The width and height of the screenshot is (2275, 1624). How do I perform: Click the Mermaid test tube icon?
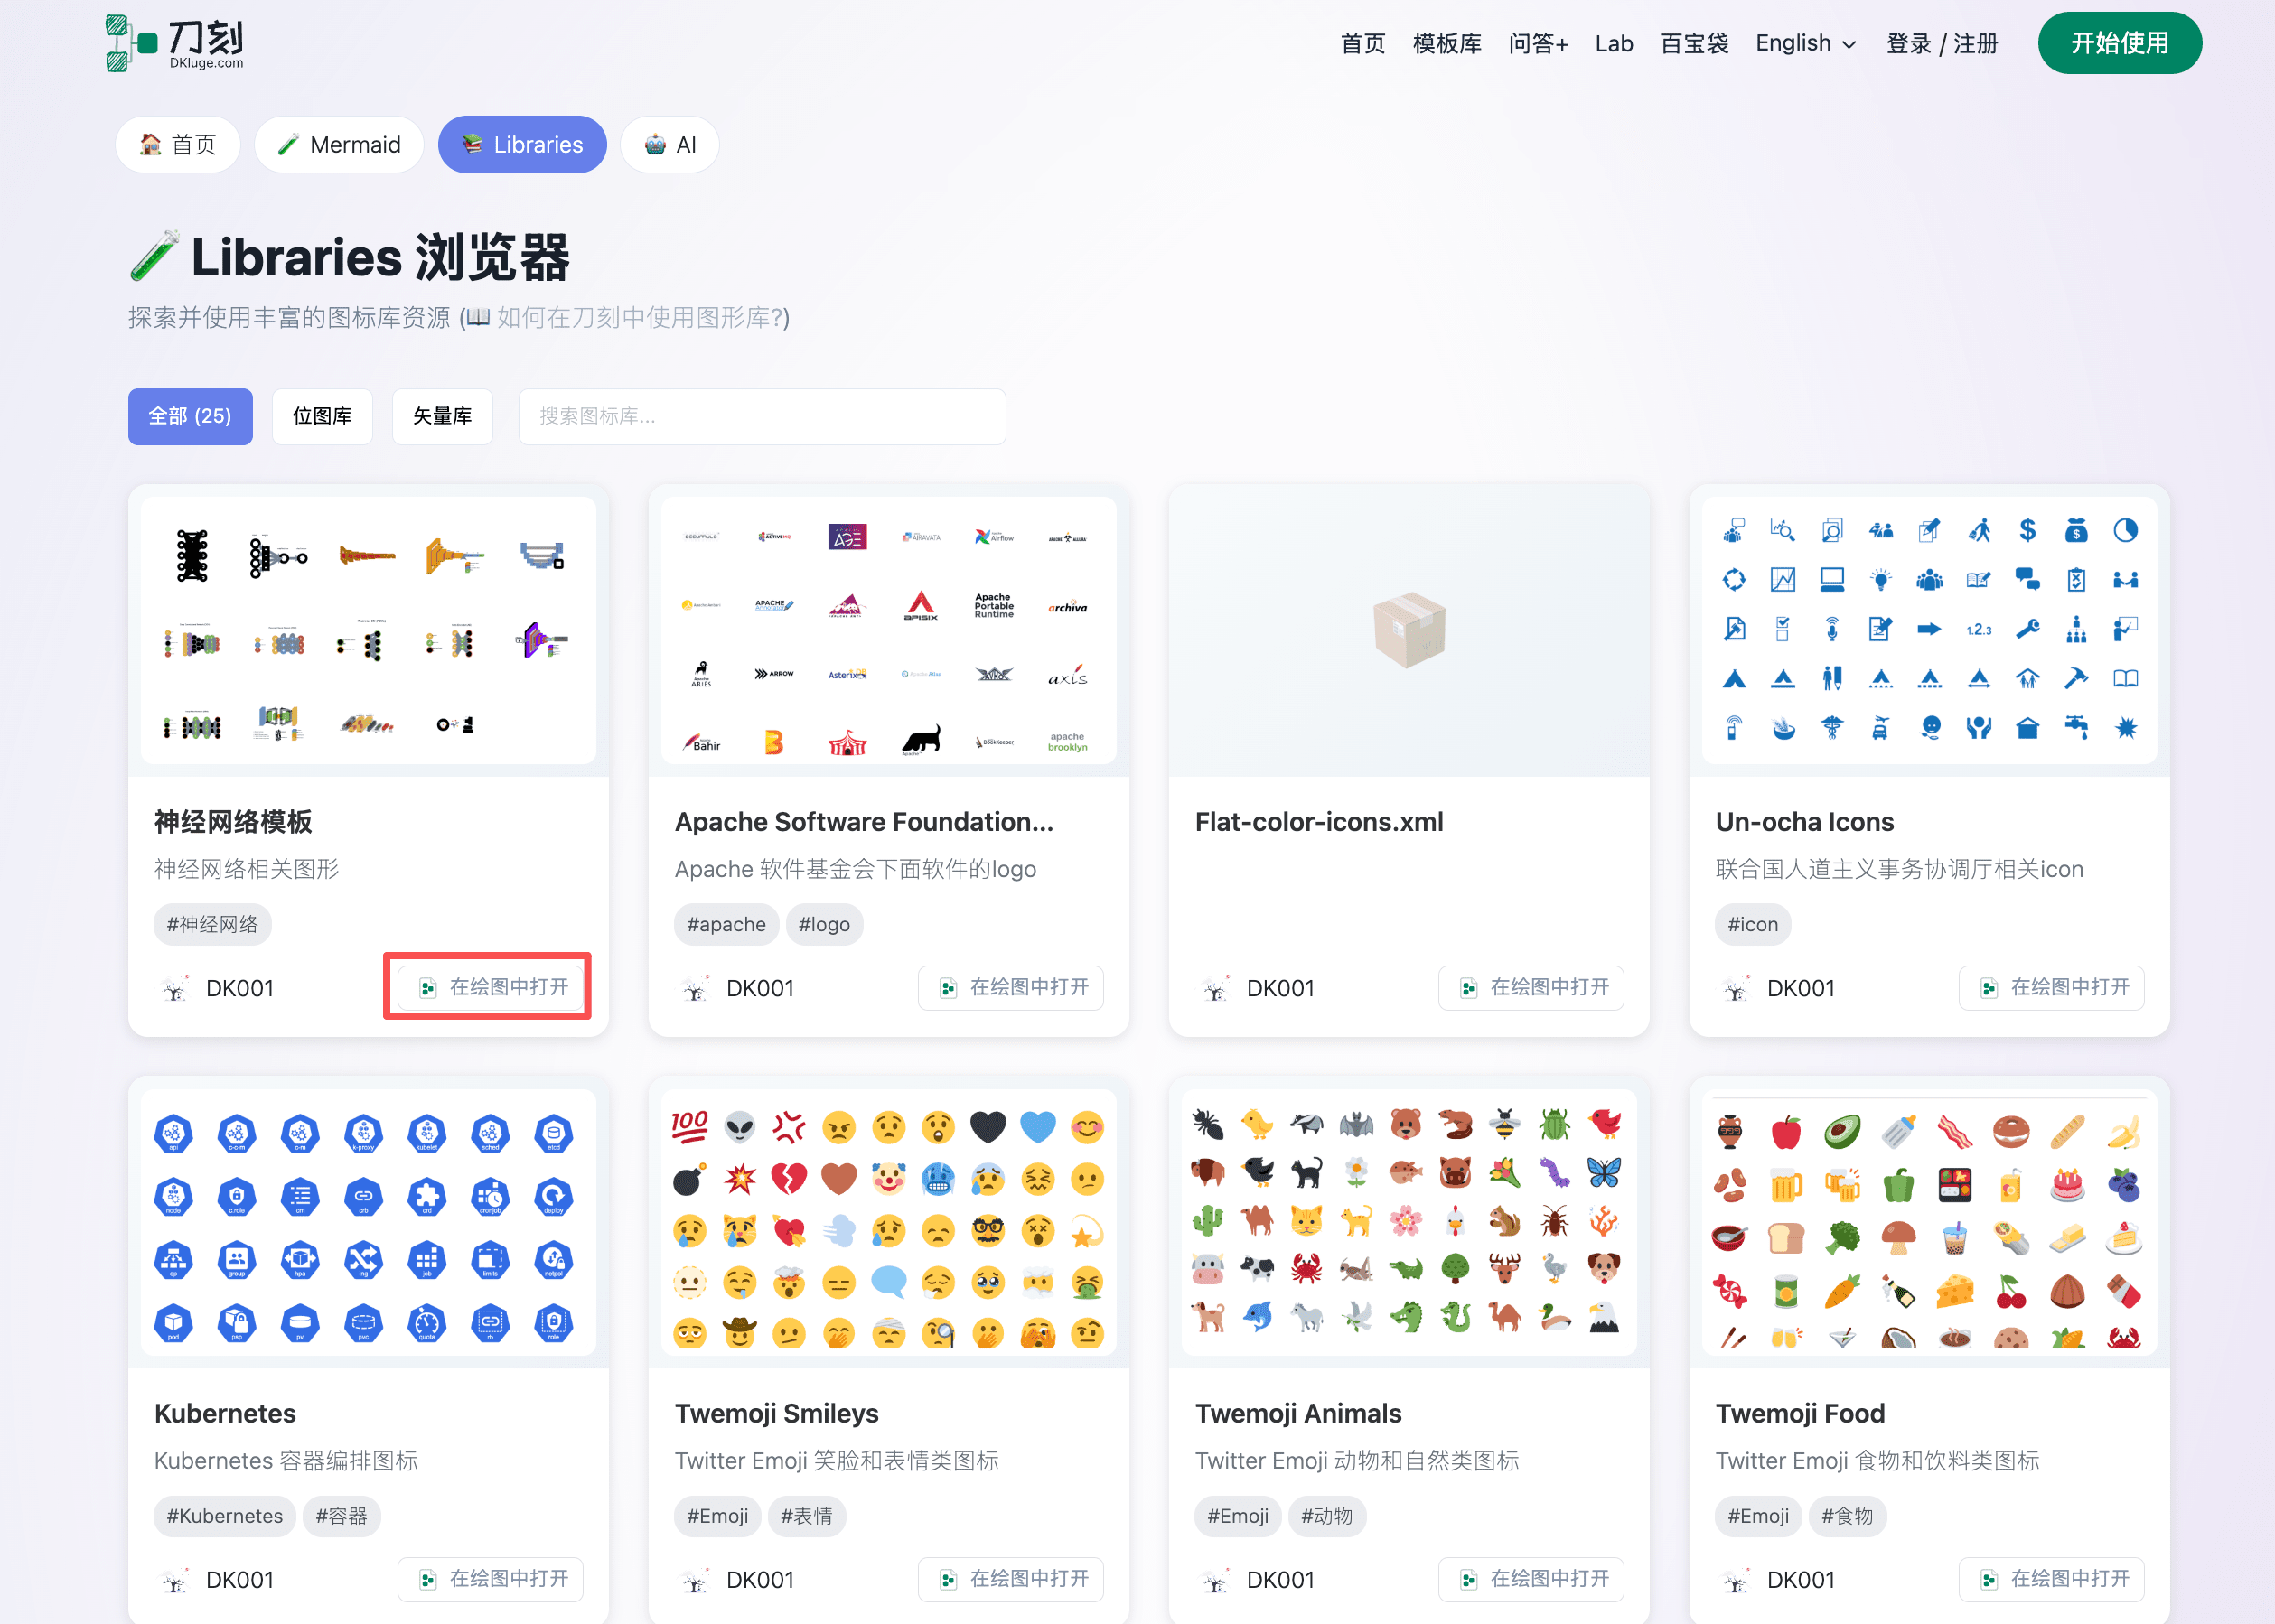tap(289, 144)
